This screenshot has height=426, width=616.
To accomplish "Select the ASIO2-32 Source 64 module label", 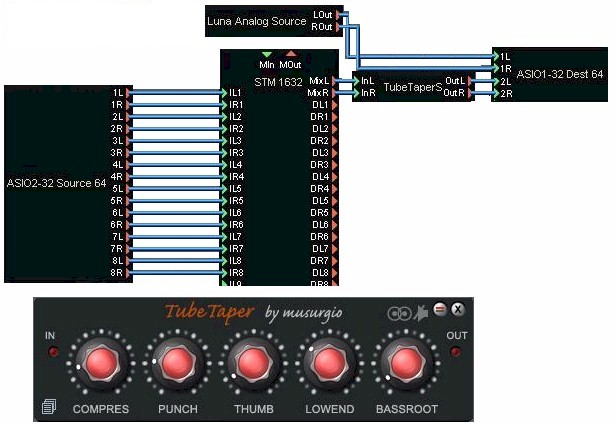I will pos(56,183).
